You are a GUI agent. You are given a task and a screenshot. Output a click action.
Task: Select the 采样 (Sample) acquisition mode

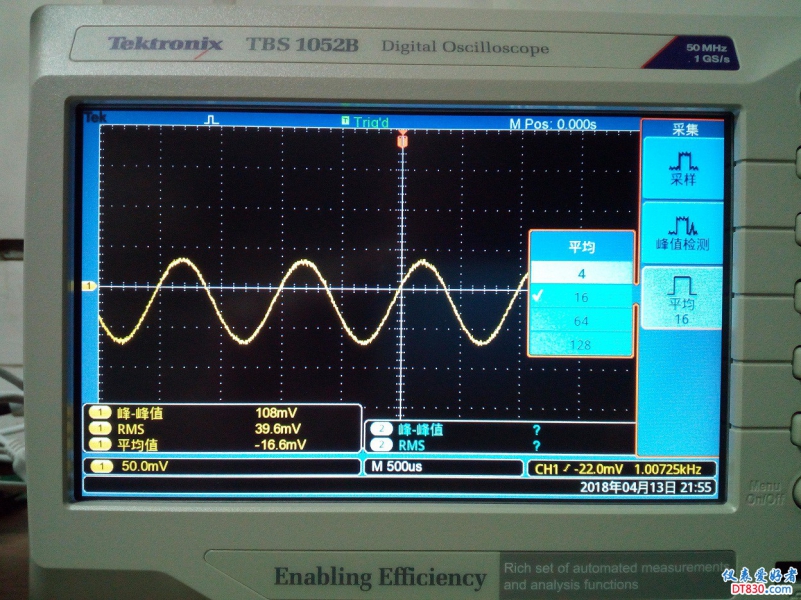tap(683, 167)
